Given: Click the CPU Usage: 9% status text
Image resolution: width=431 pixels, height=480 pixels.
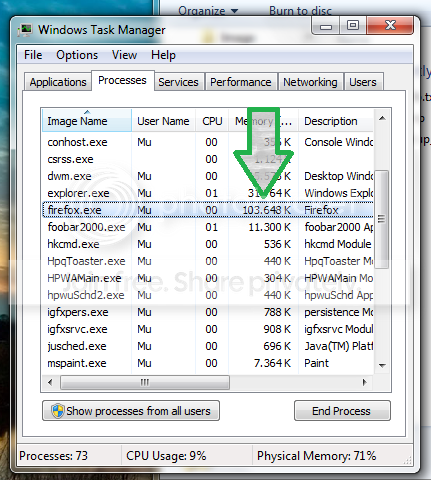Looking at the screenshot, I should click(166, 456).
